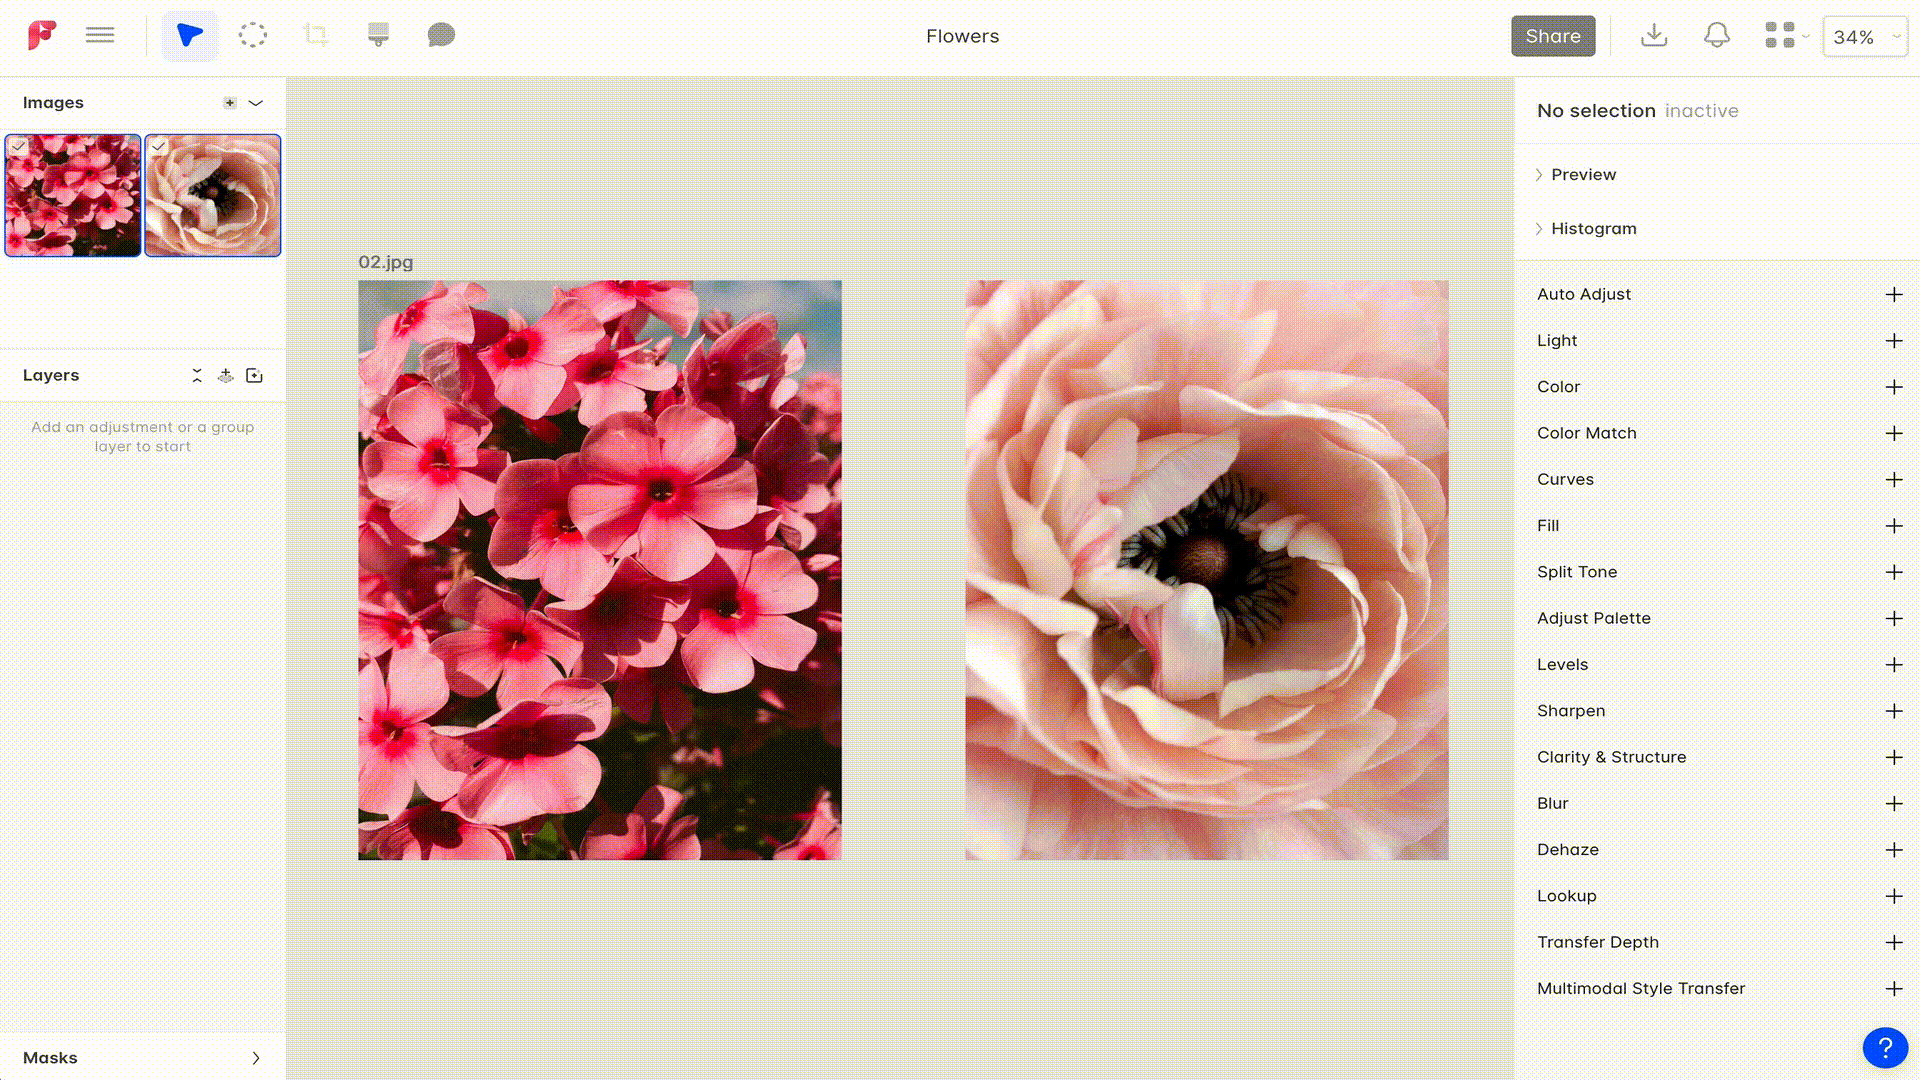
Task: Collapse the Images panel chevron
Action: 256,103
